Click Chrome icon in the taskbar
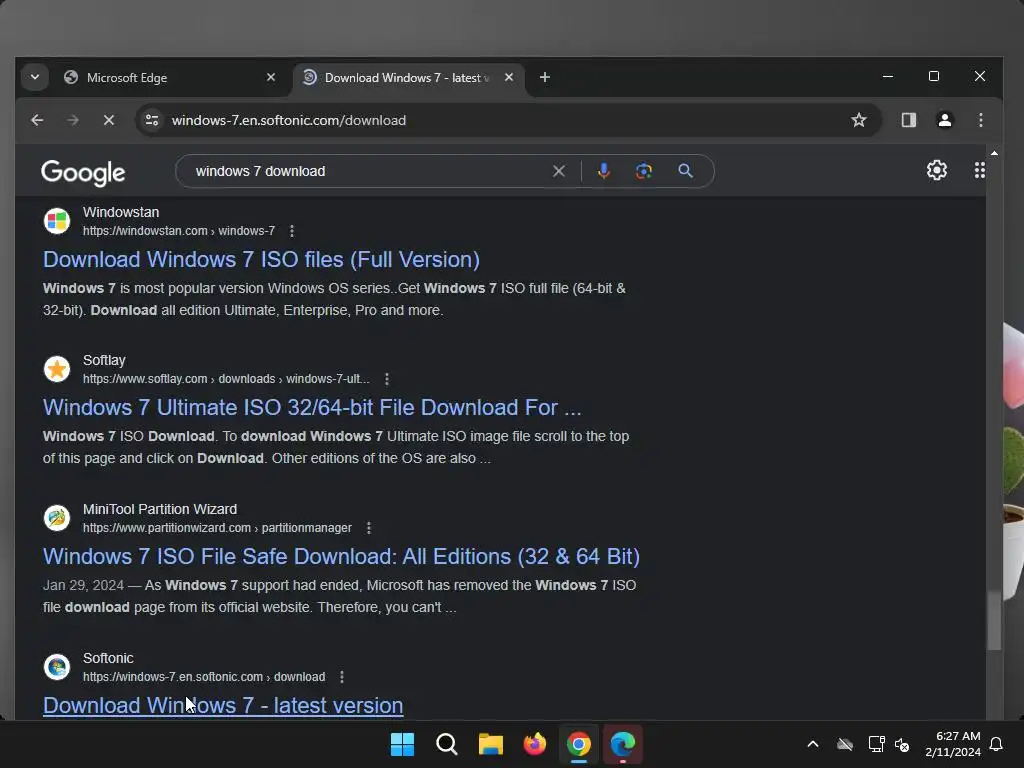 coord(579,744)
